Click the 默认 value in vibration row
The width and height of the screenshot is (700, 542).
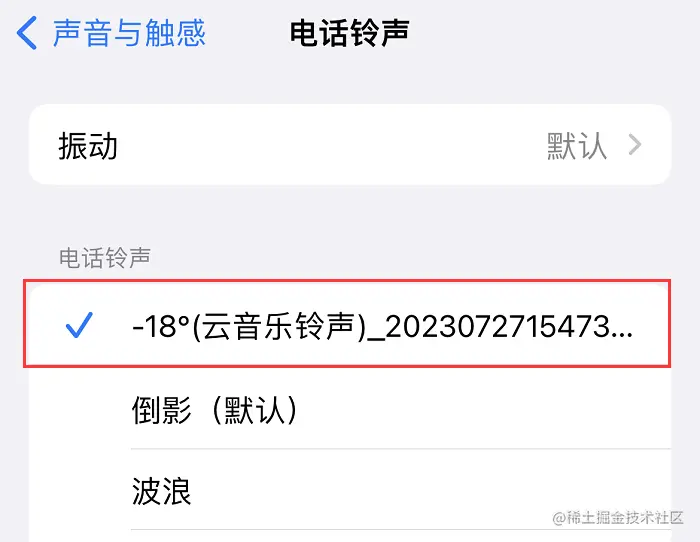(x=577, y=146)
